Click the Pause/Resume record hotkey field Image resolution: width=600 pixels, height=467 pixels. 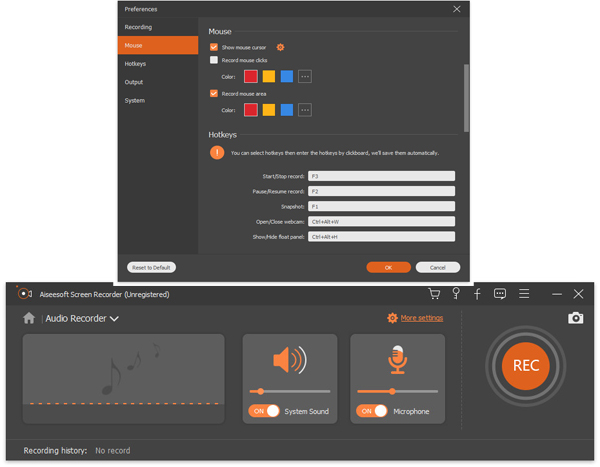[382, 191]
